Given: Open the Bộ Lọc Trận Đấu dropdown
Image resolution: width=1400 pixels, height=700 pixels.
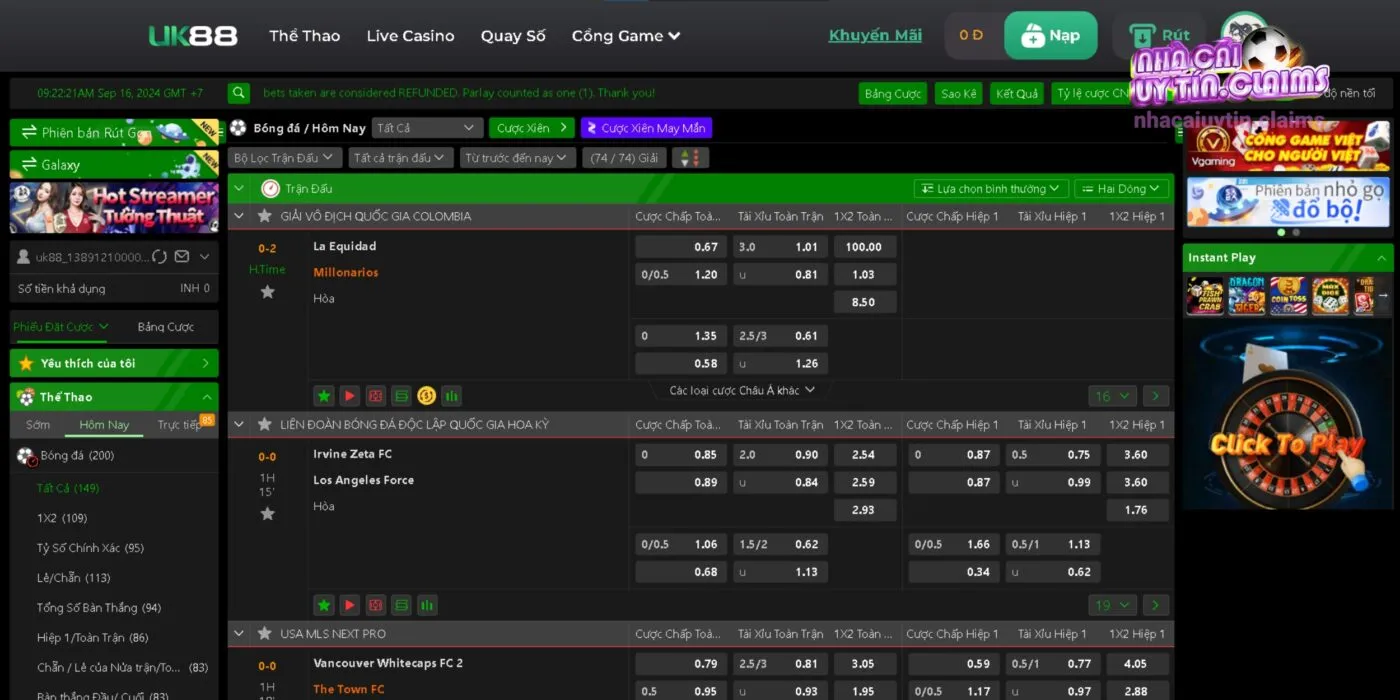Looking at the screenshot, I should [x=285, y=158].
